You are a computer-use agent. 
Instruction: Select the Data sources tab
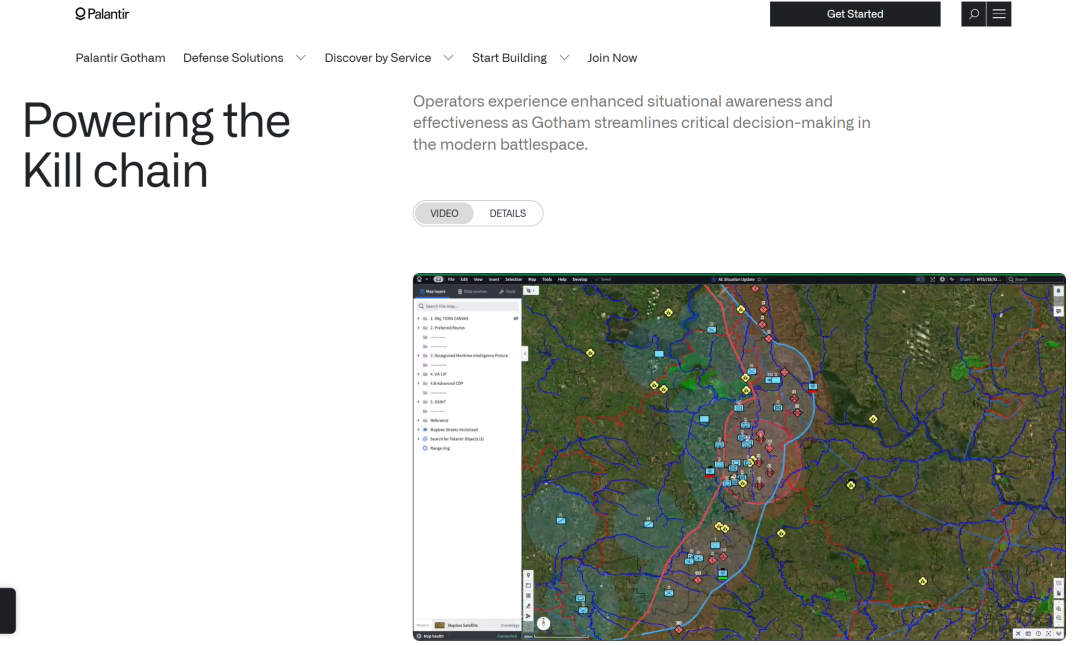472,291
